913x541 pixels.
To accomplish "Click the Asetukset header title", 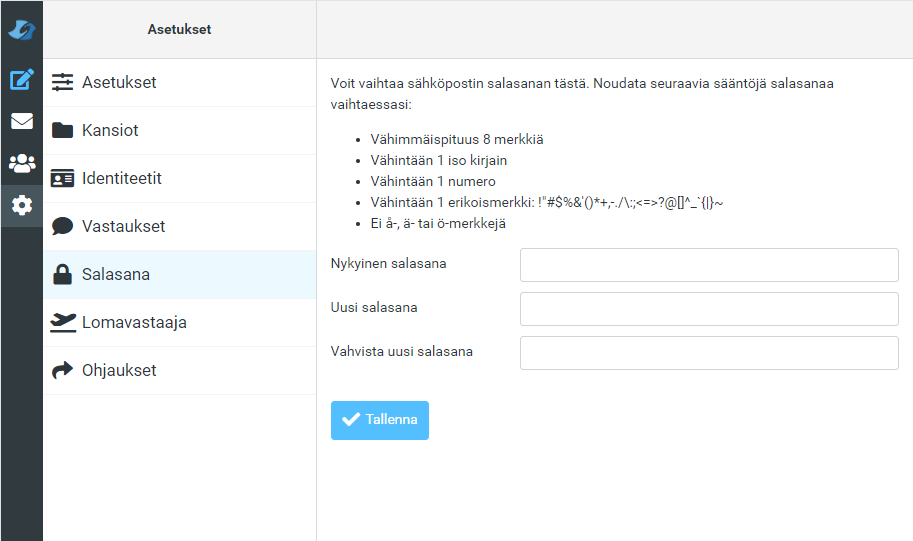I will [x=179, y=29].
